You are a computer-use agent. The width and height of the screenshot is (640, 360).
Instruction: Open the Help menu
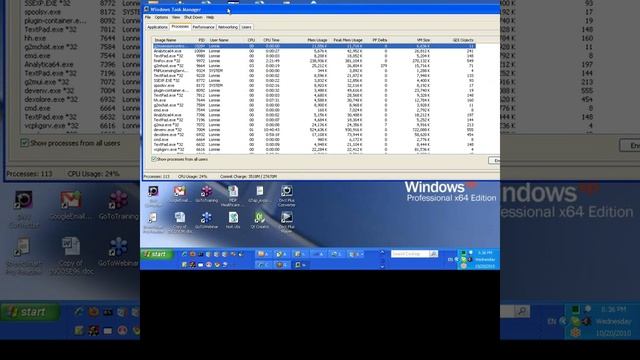210,18
